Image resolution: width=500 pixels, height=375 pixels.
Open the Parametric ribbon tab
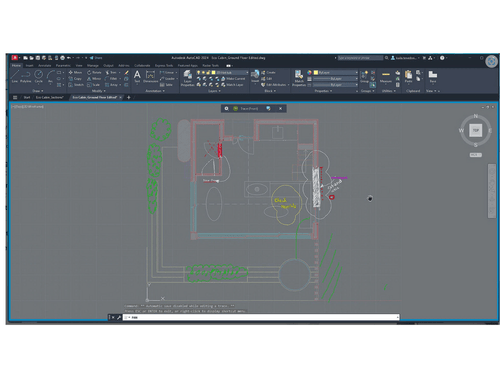tap(63, 66)
